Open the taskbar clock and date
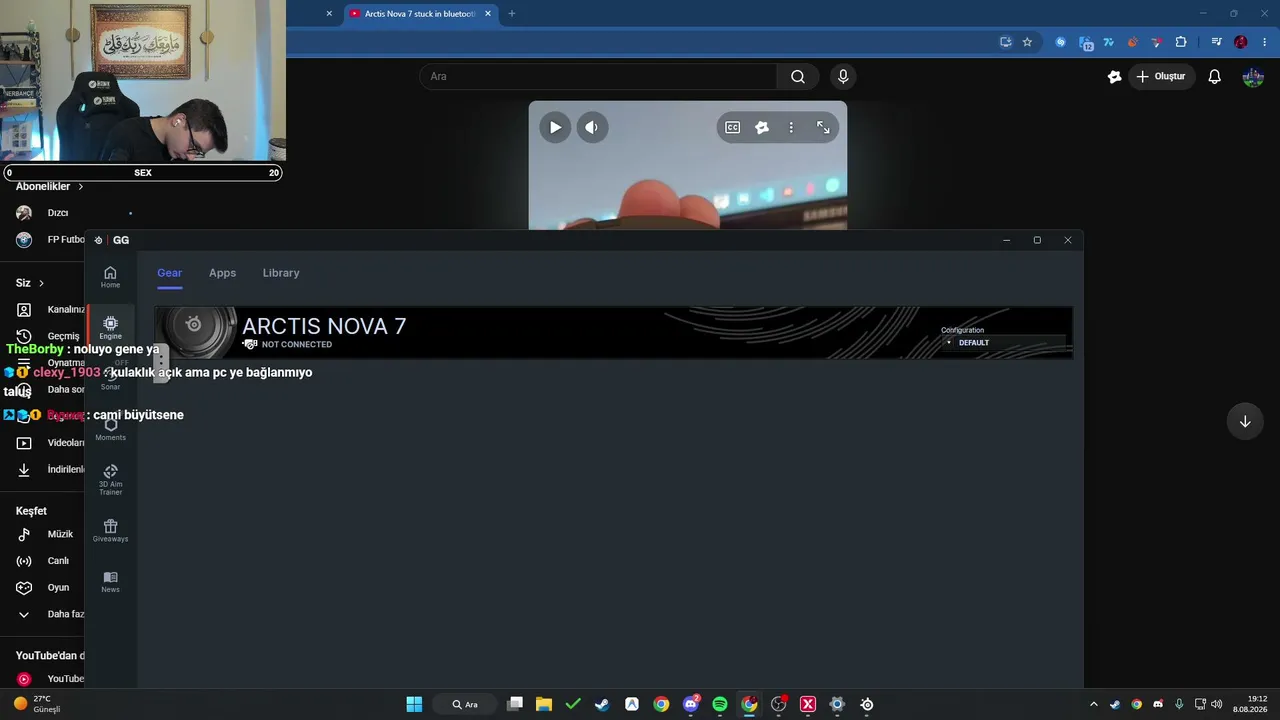Viewport: 1280px width, 720px height. 1250,704
